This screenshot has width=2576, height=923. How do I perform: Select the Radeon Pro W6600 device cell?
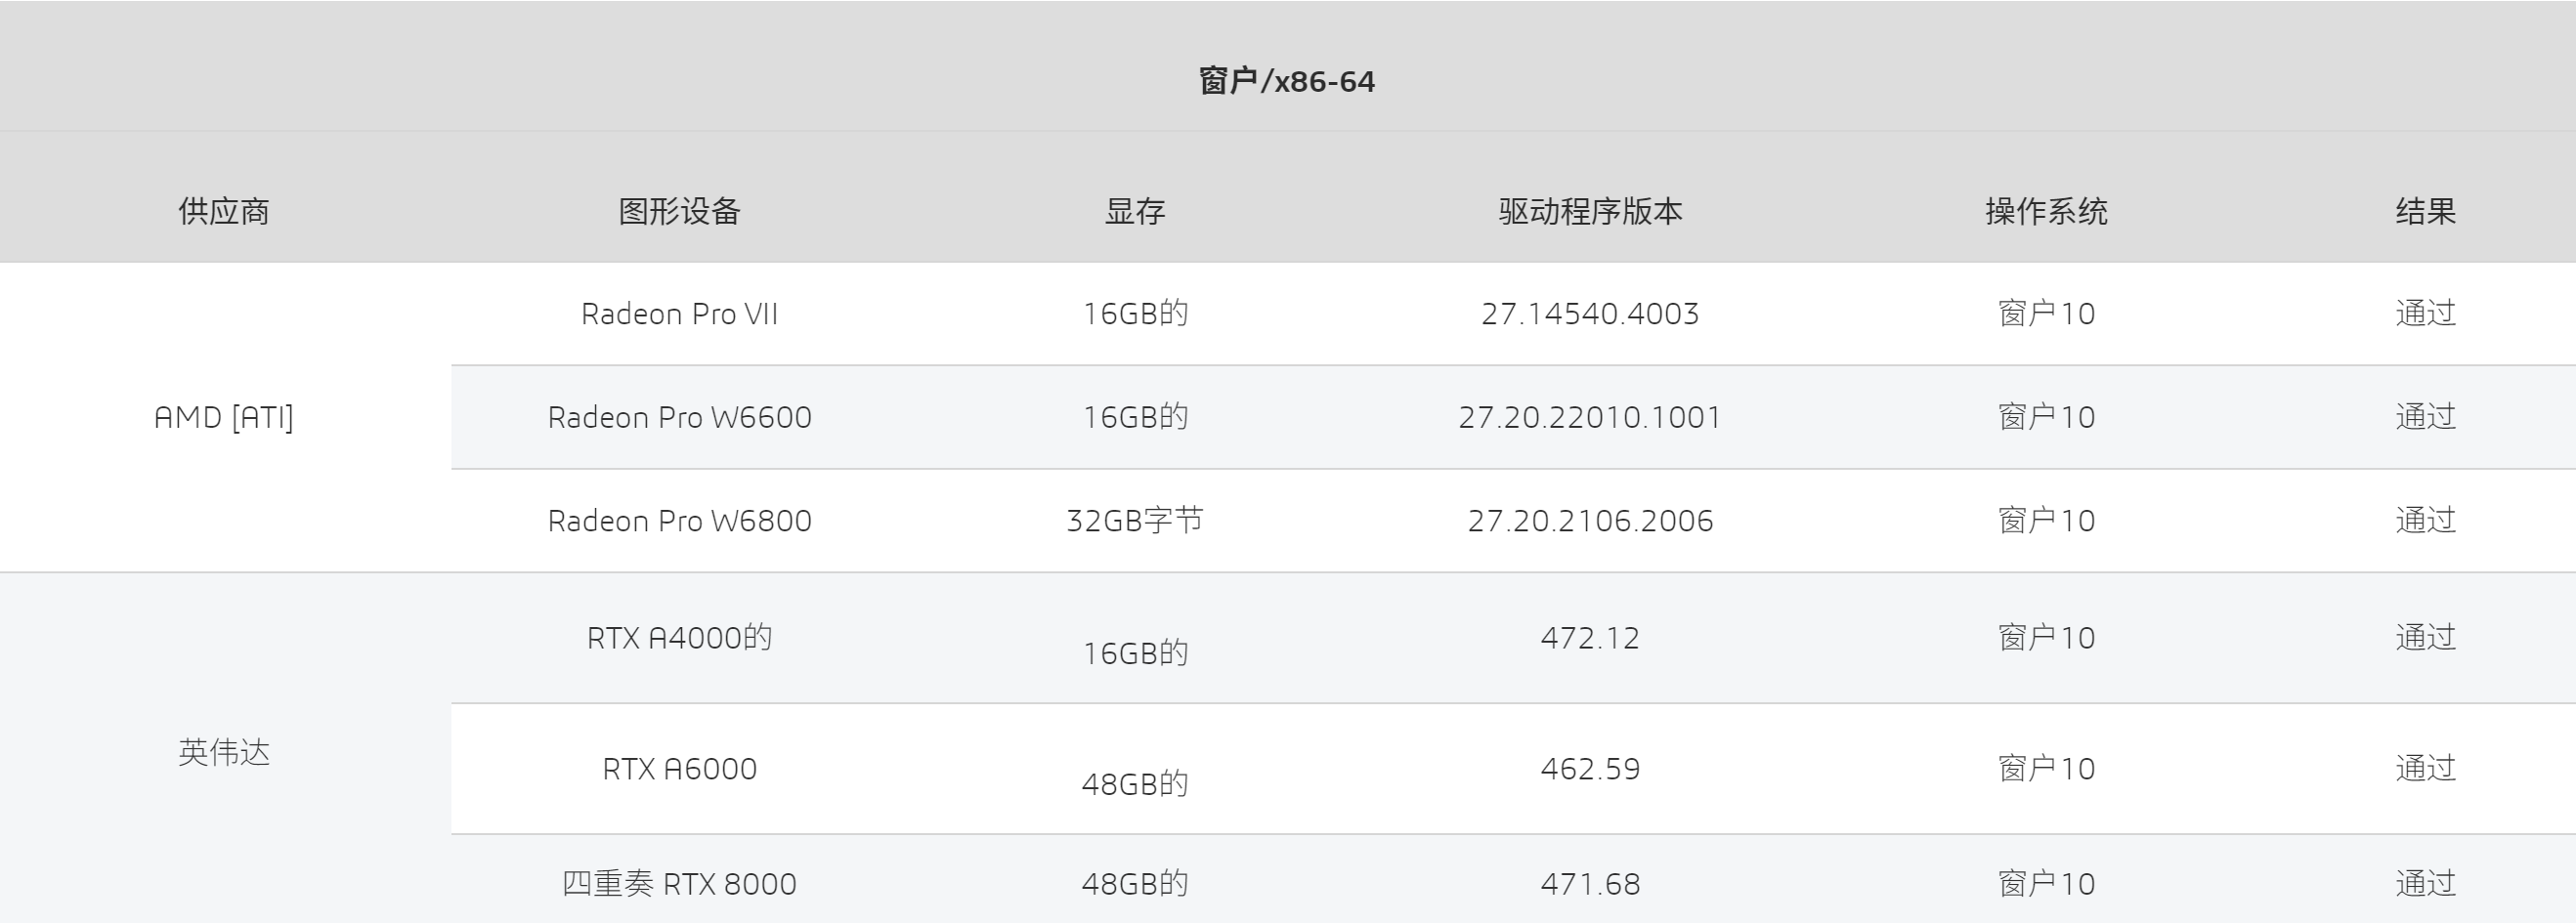(679, 417)
